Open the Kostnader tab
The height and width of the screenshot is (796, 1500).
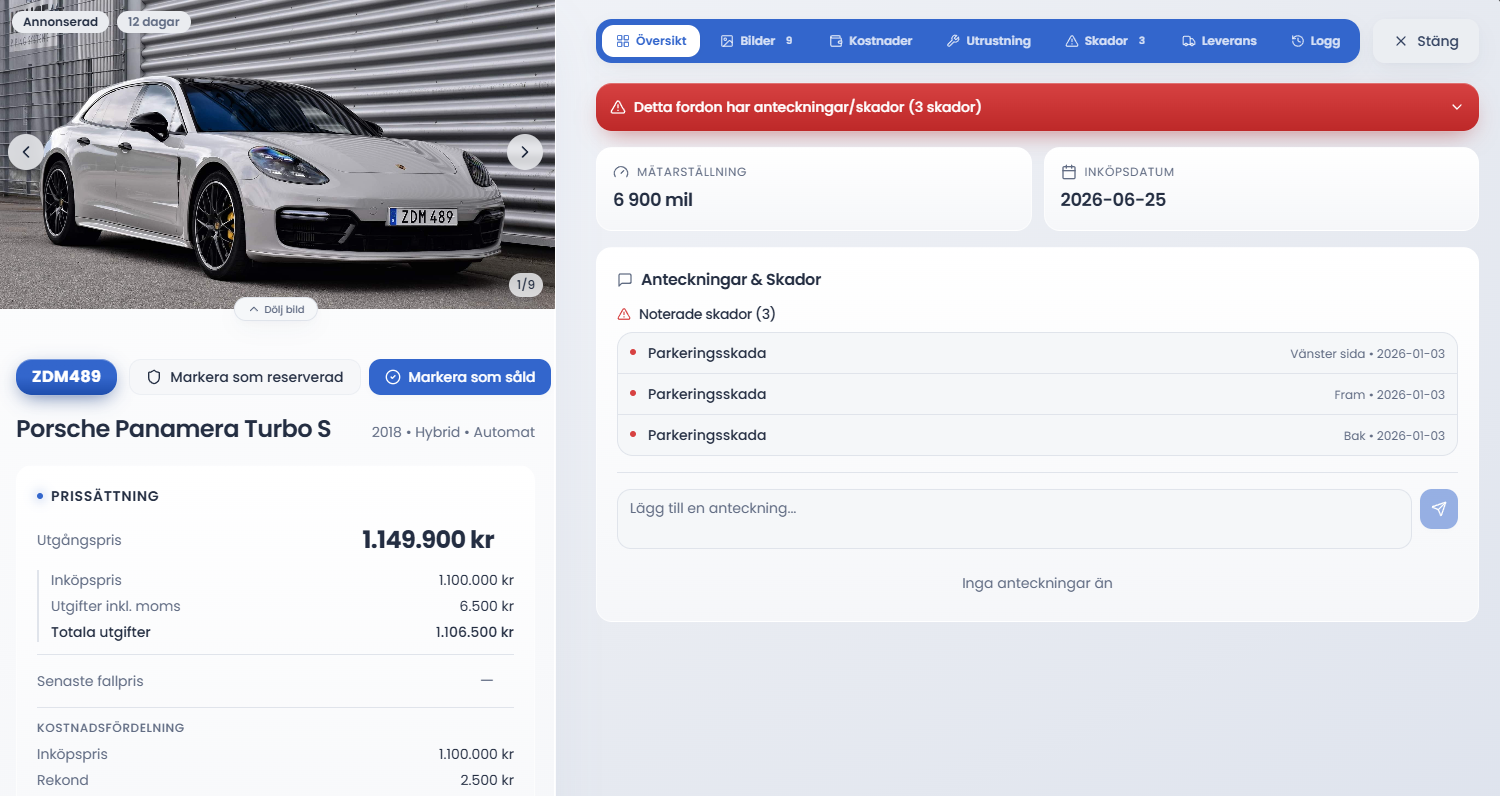pos(871,41)
